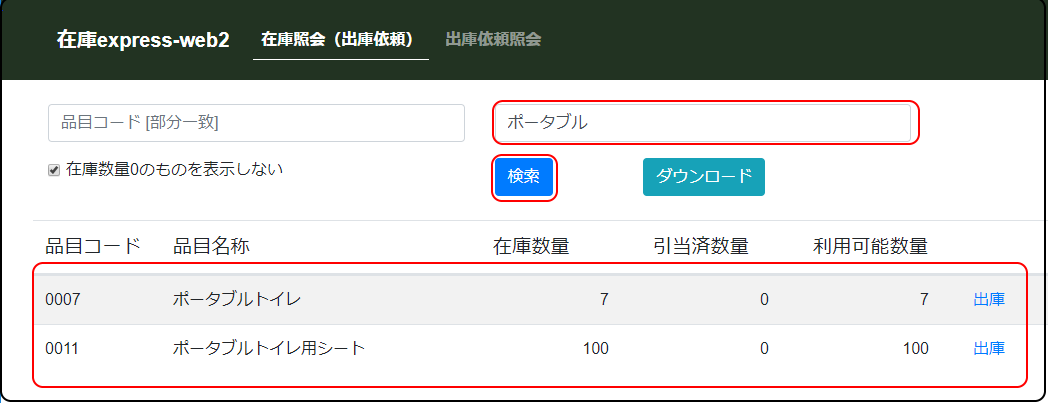Open the 出庫依頼照会 tab
This screenshot has width=1048, height=403.
tap(493, 40)
